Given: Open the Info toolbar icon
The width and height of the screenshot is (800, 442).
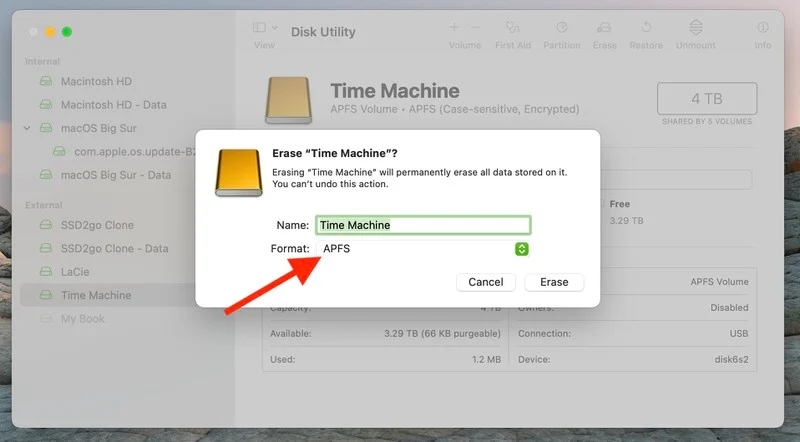Looking at the screenshot, I should tap(763, 28).
